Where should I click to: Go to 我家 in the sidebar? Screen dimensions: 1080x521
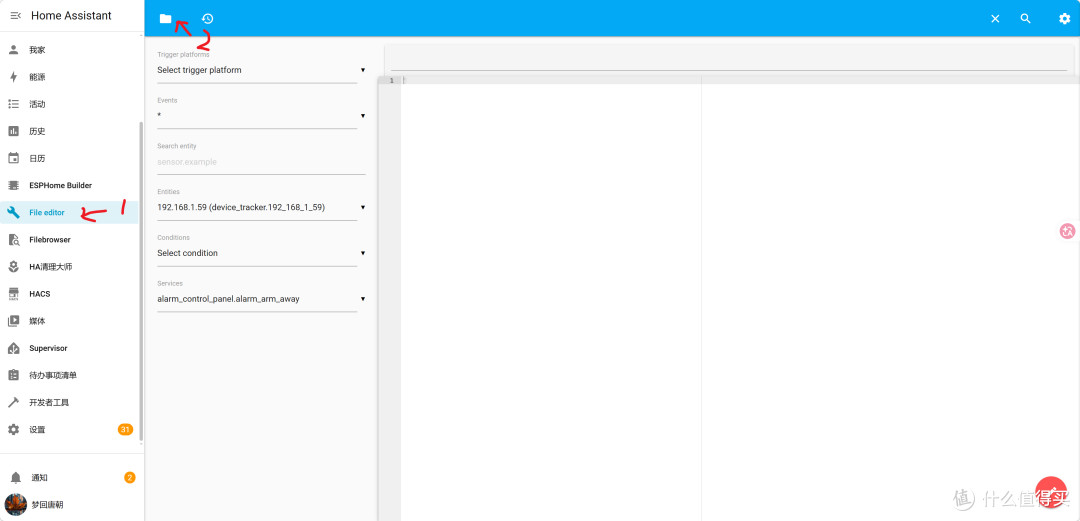(x=69, y=50)
